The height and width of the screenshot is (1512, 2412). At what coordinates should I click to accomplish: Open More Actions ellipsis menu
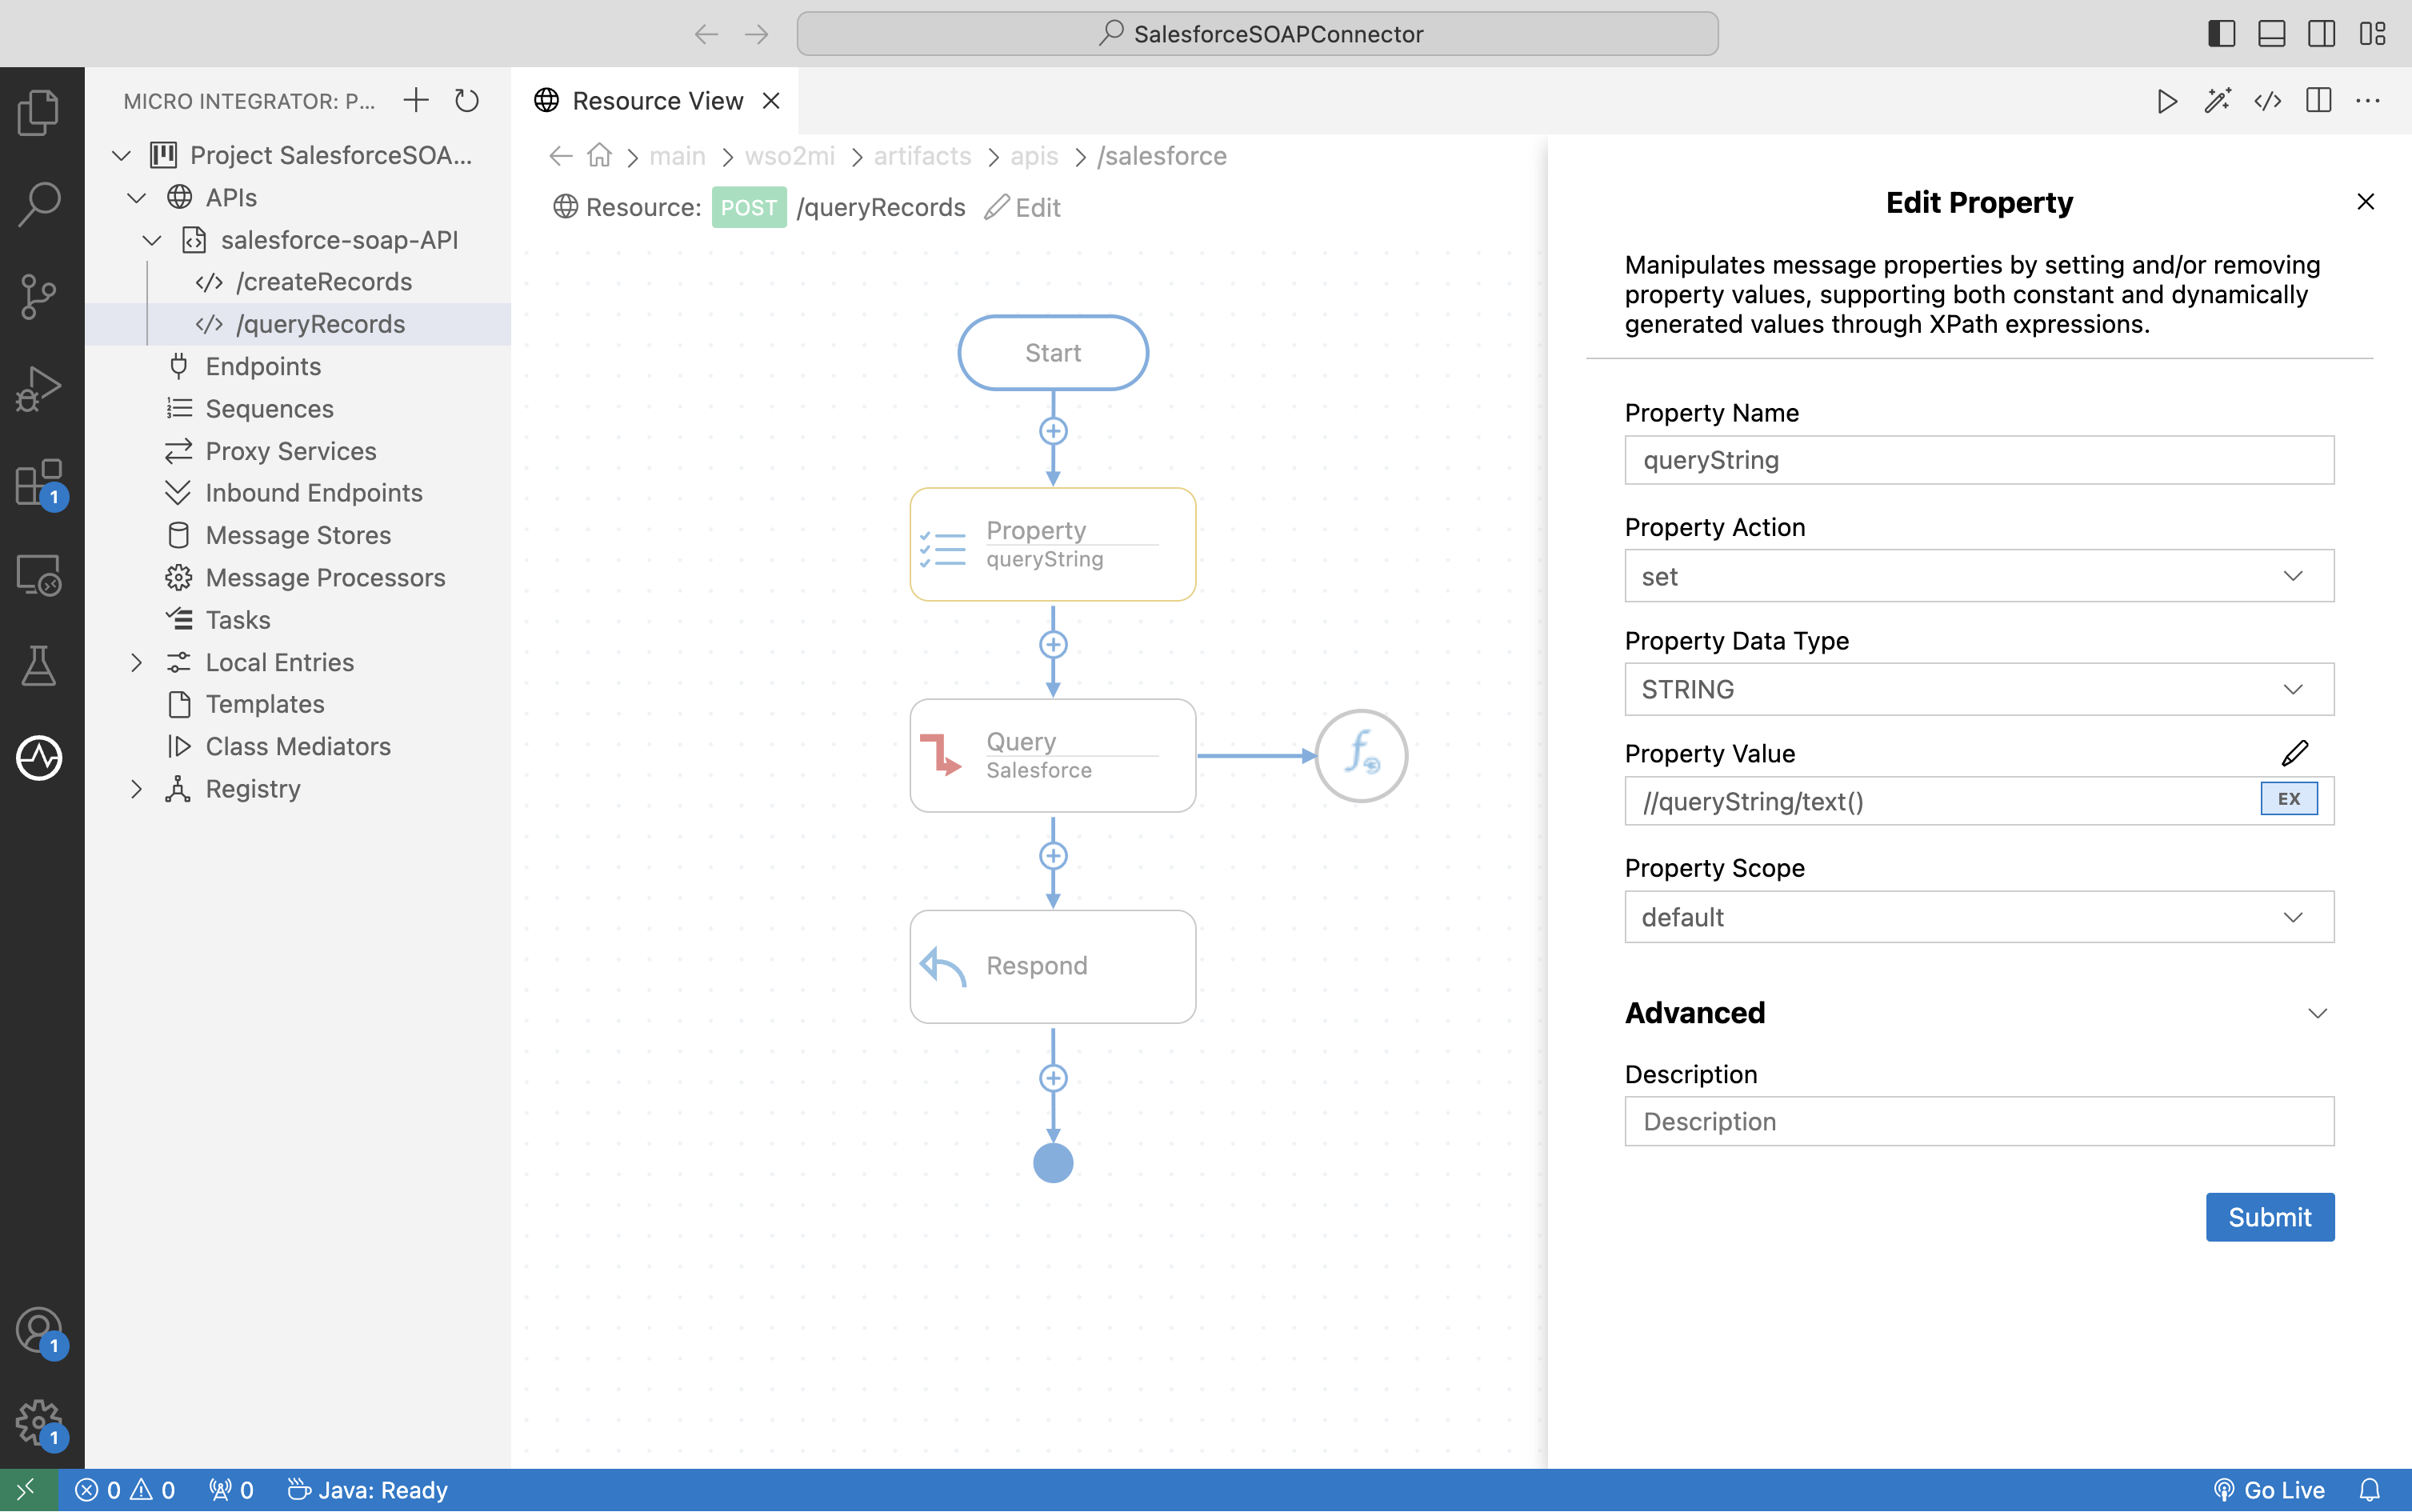tap(2368, 101)
